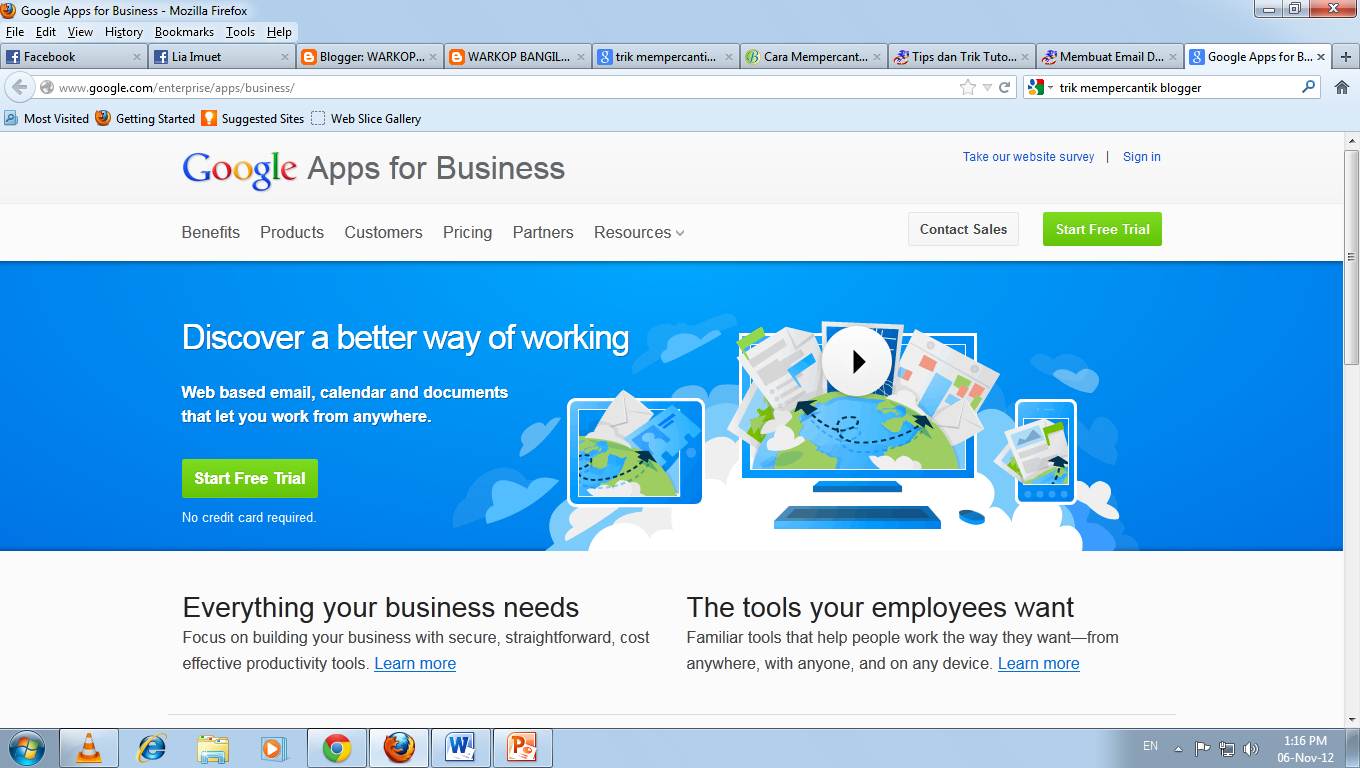This screenshot has height=768, width=1360.
Task: Open the Customers navigation link
Action: (384, 232)
